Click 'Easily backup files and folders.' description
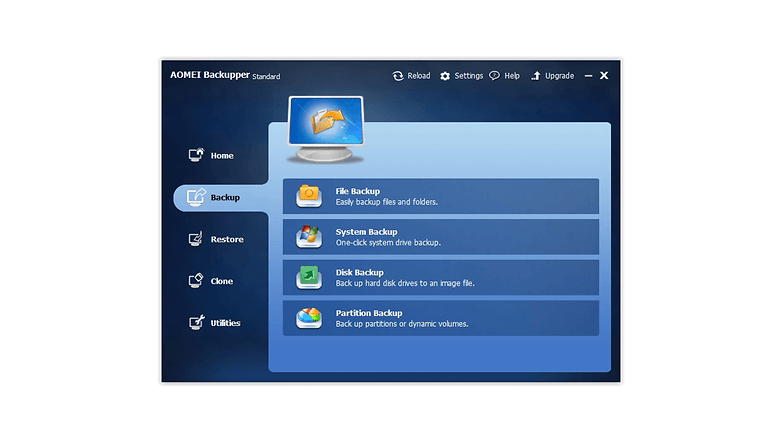Viewport: 782px width, 440px height. coord(387,202)
